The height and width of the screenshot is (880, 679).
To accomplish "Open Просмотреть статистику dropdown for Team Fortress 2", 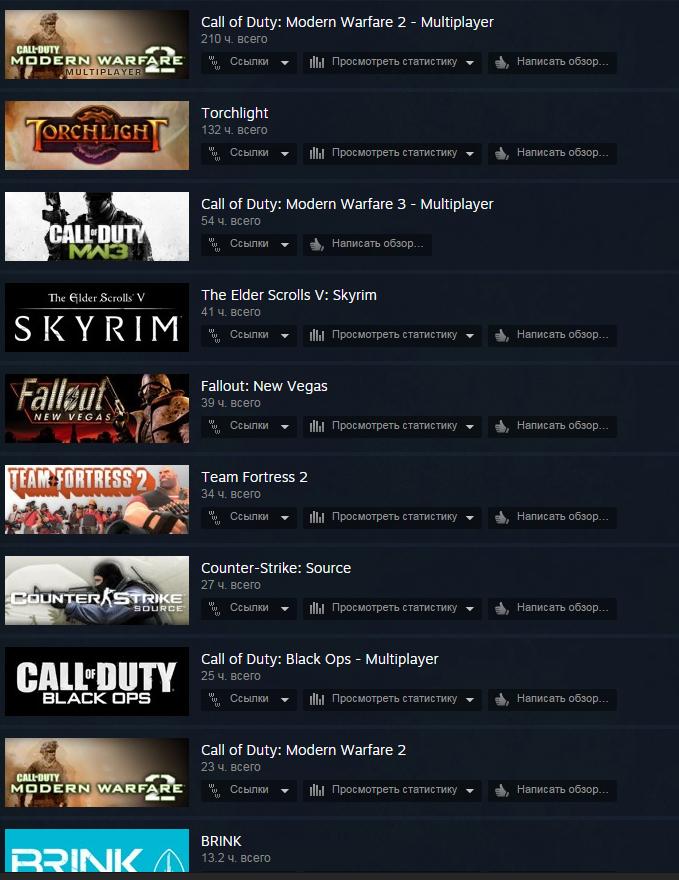I will pyautogui.click(x=470, y=517).
